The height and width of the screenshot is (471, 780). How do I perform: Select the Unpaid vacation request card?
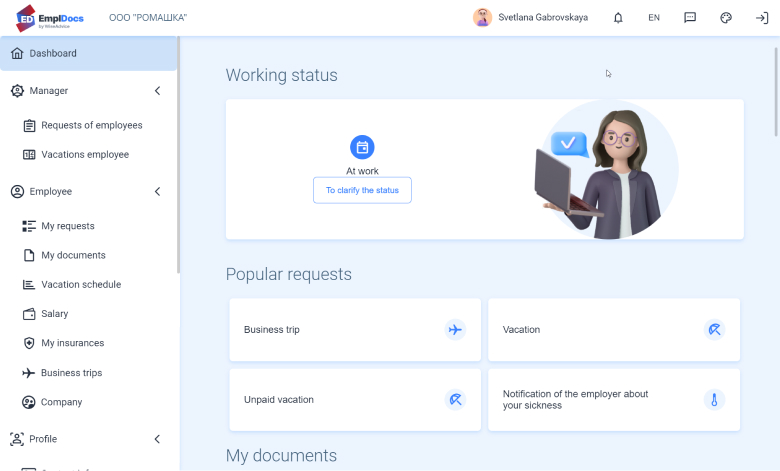(x=355, y=400)
